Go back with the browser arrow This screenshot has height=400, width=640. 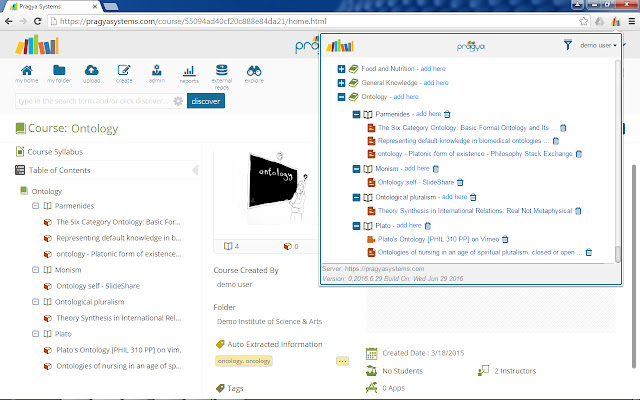pos(9,21)
